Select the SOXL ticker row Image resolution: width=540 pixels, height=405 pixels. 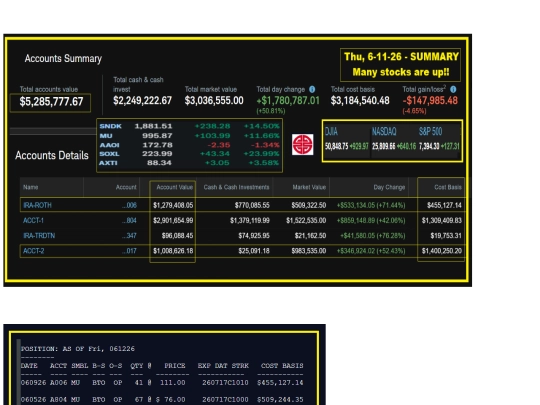click(x=189, y=154)
